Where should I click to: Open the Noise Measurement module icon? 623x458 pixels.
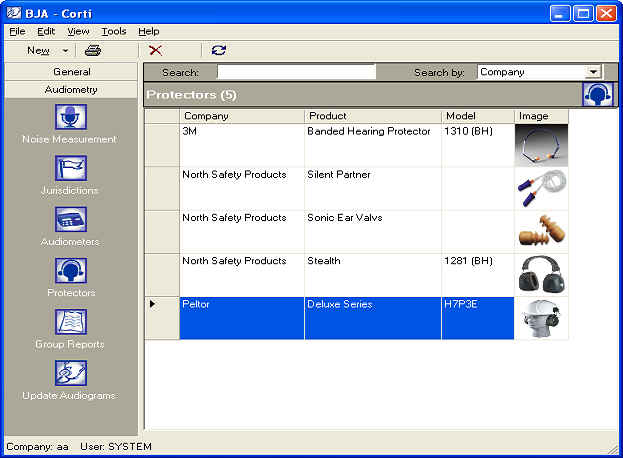(x=71, y=117)
